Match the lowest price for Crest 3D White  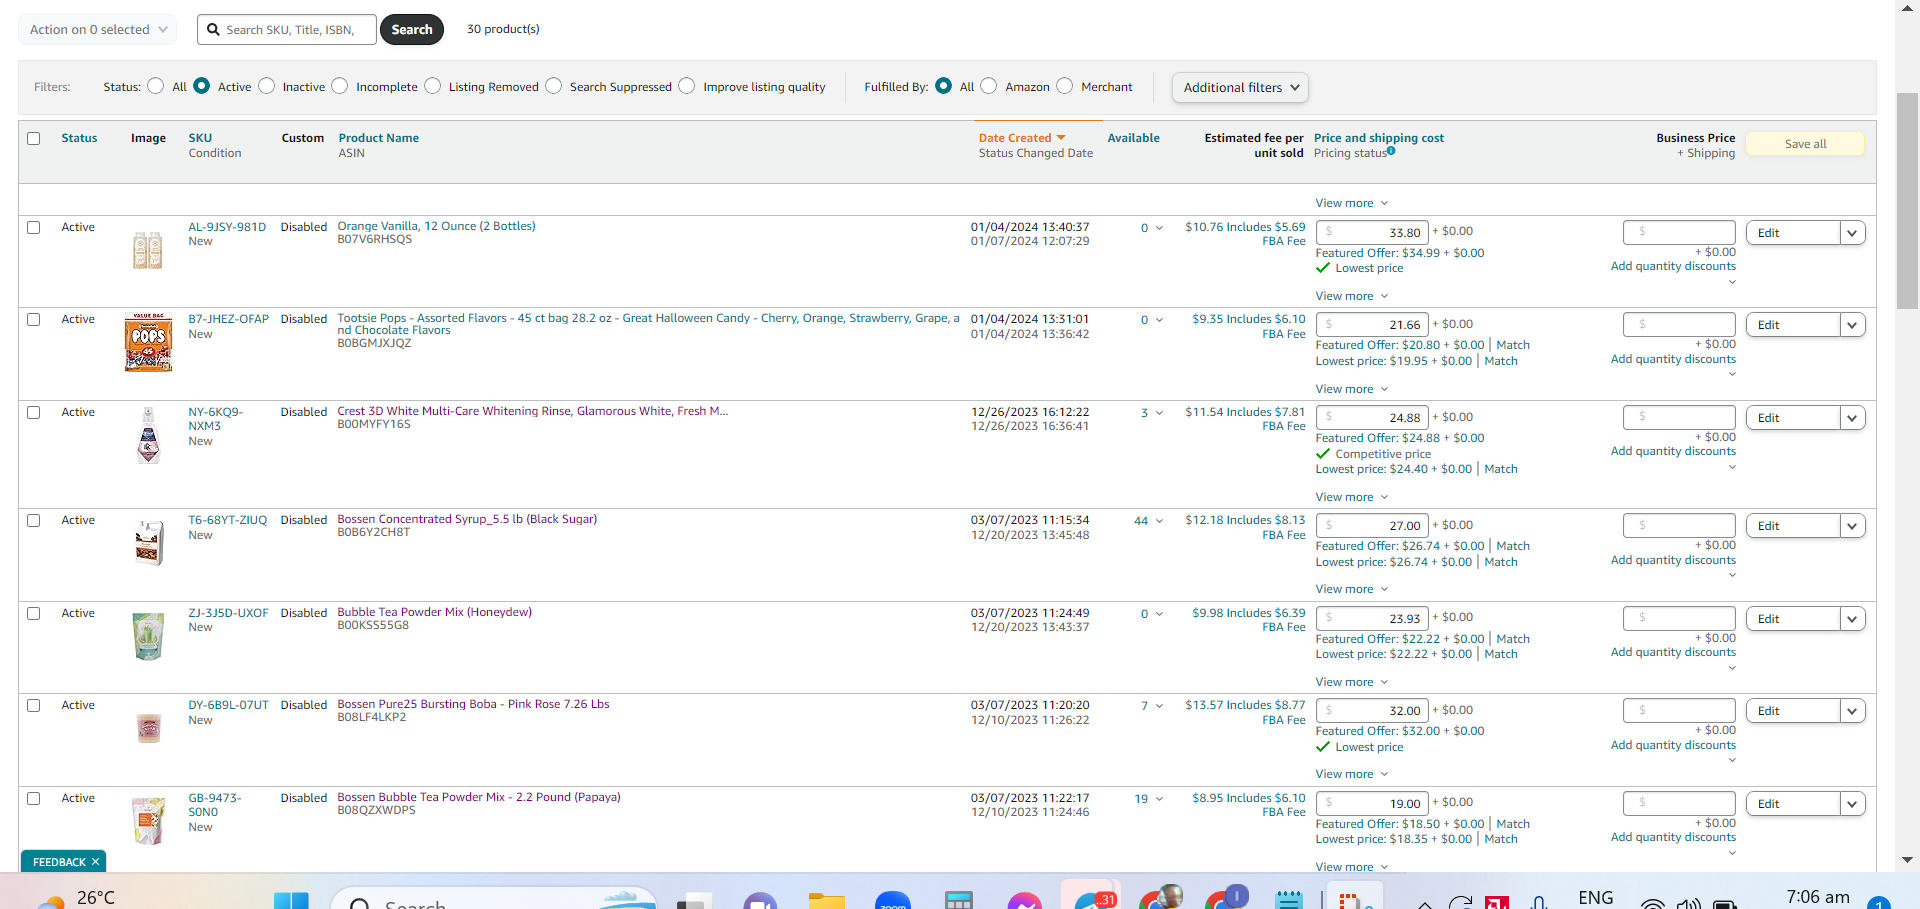[1501, 469]
